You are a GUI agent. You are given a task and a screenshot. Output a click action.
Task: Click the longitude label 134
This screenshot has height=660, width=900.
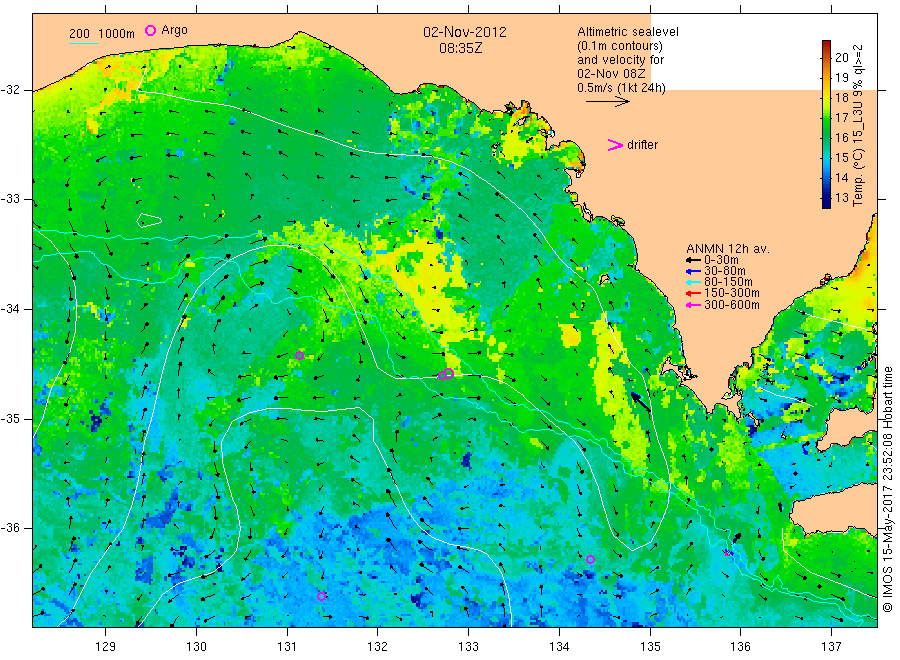tap(559, 647)
